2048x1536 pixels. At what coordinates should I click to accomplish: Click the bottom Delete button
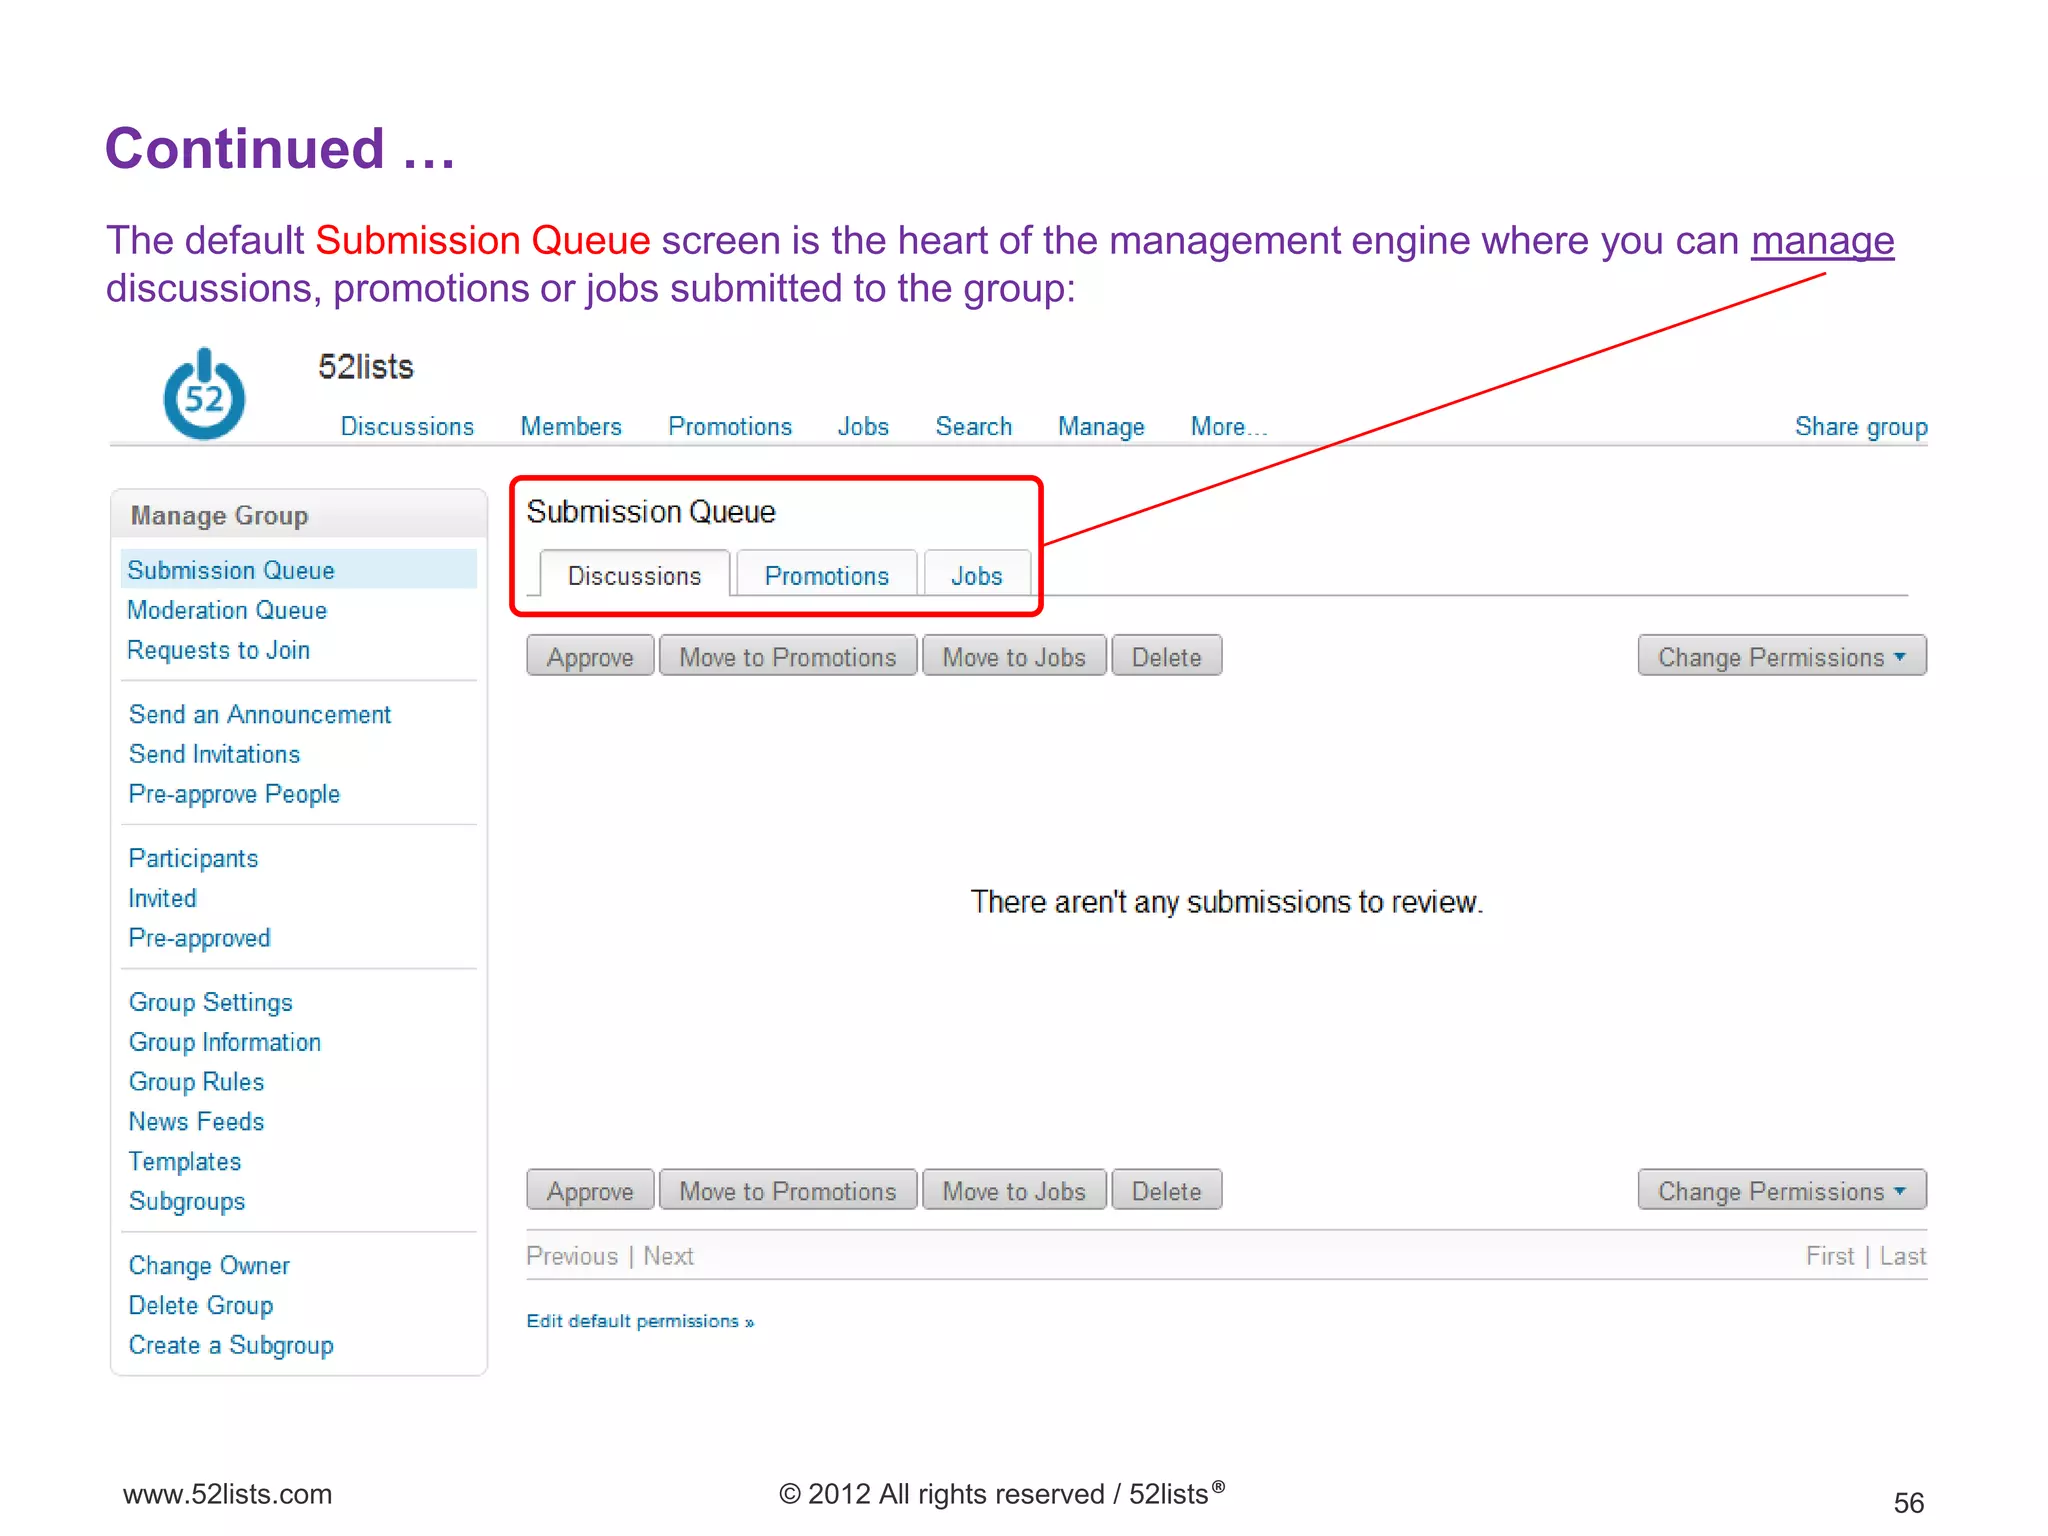pyautogui.click(x=1167, y=1191)
